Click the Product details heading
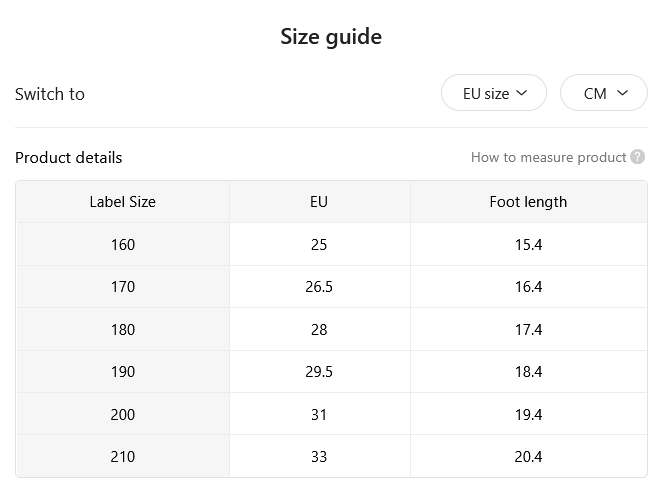 68,158
